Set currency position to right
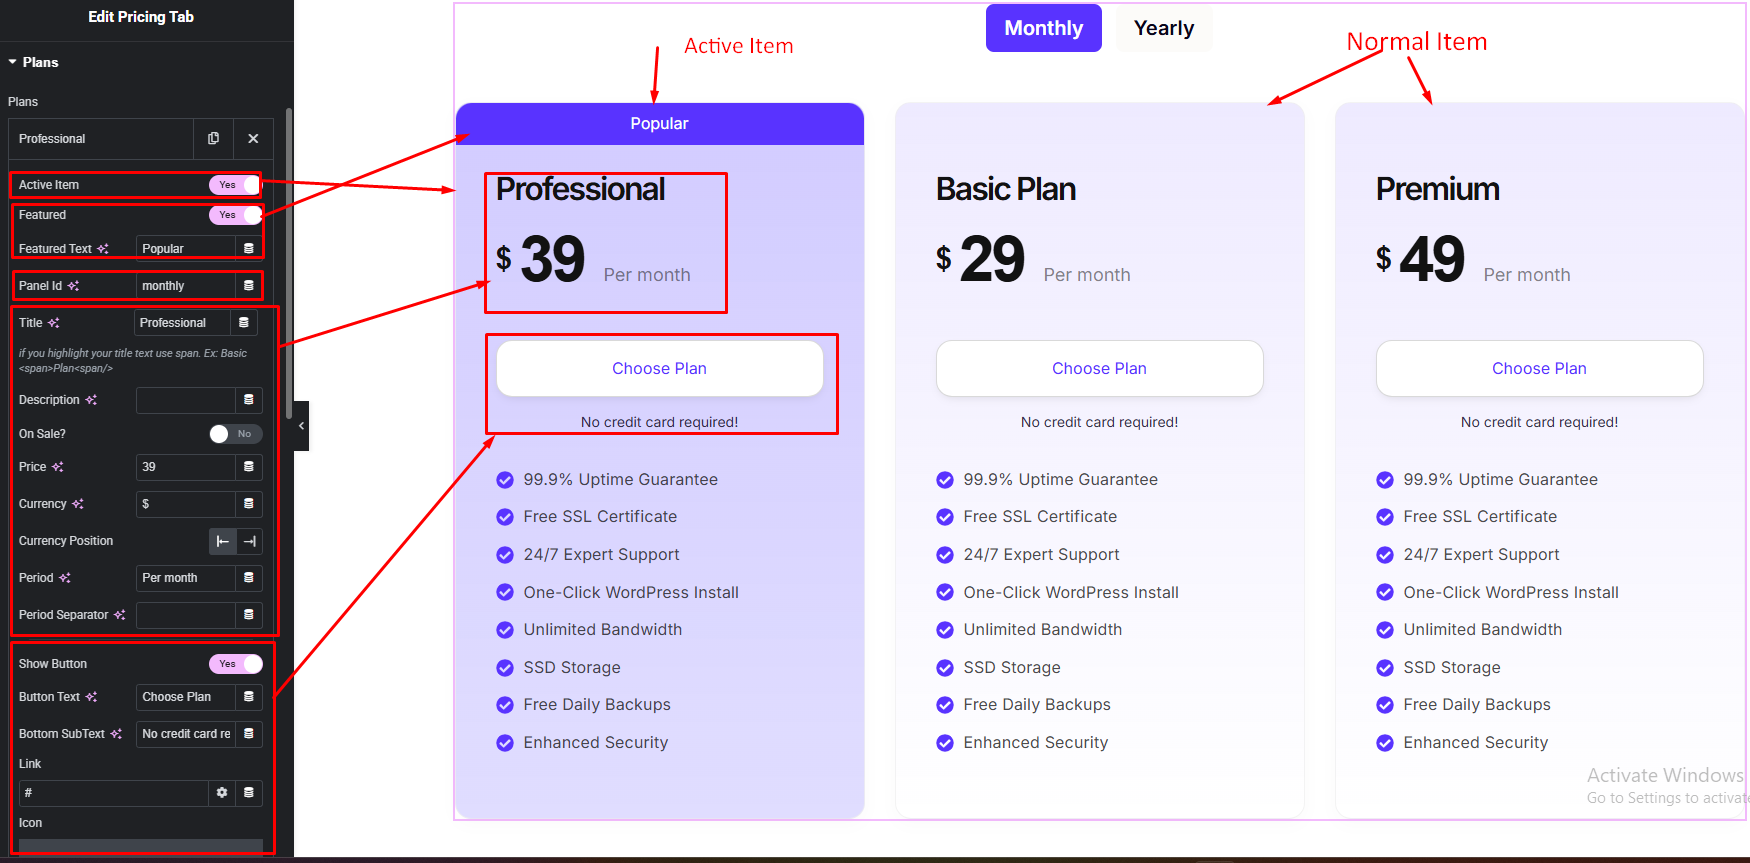Screen dimensions: 1750x863 (x=249, y=541)
